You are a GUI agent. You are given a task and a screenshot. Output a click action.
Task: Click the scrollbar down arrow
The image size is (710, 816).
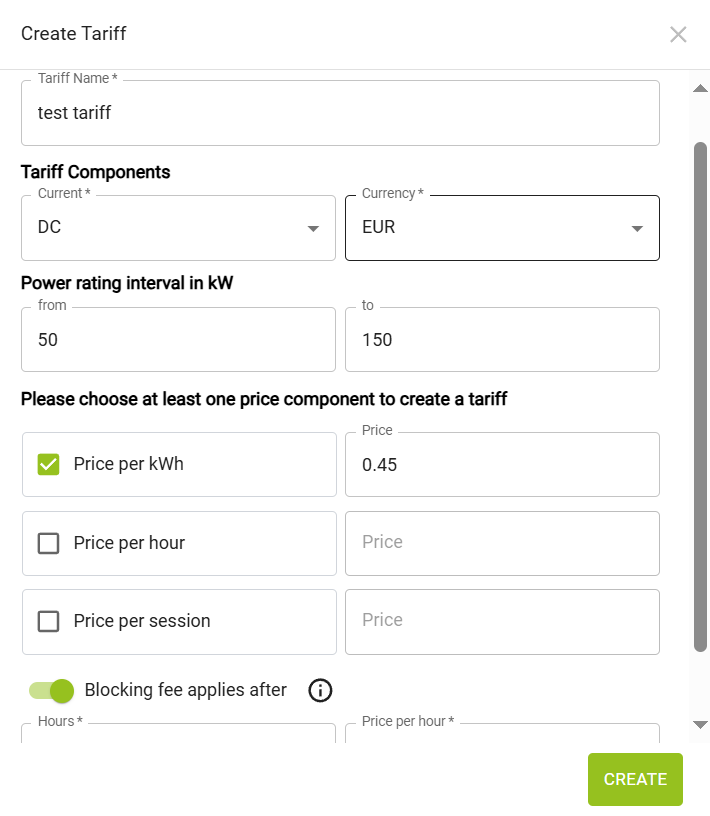coord(700,724)
